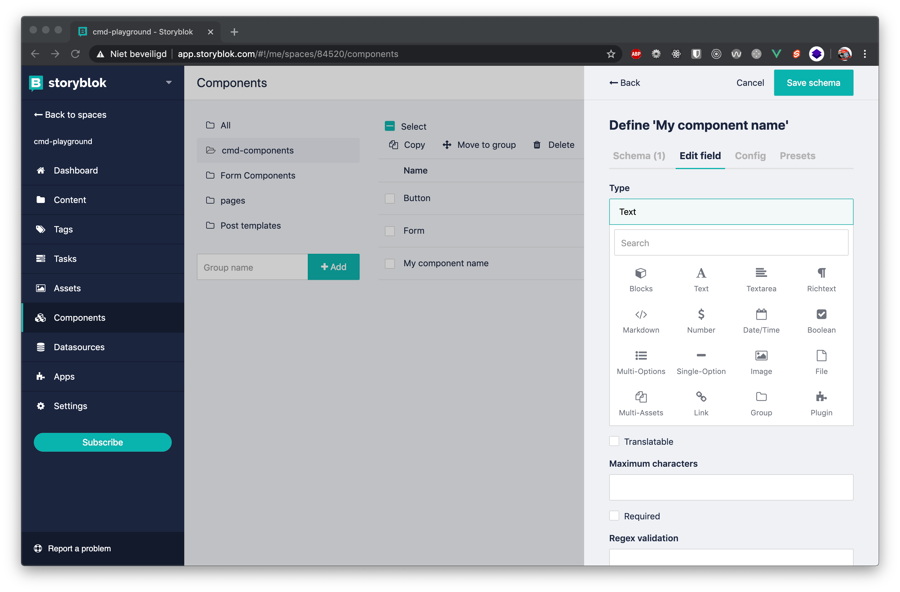
Task: Pick the Markdown field type icon
Action: click(641, 315)
